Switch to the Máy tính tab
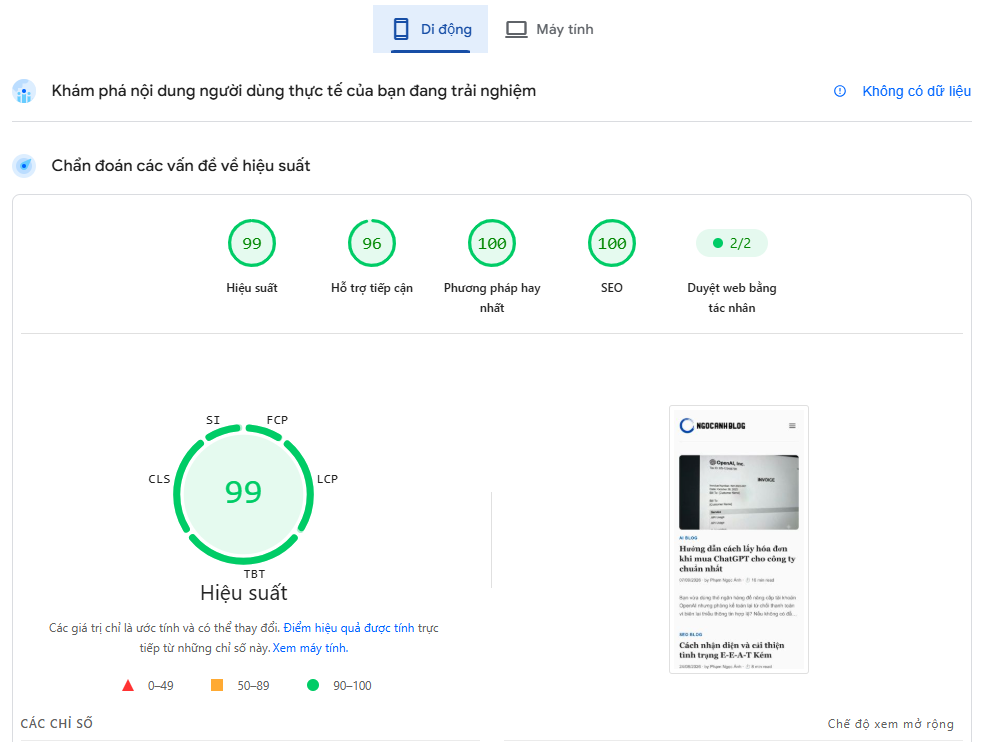The height and width of the screenshot is (742, 985). (549, 29)
